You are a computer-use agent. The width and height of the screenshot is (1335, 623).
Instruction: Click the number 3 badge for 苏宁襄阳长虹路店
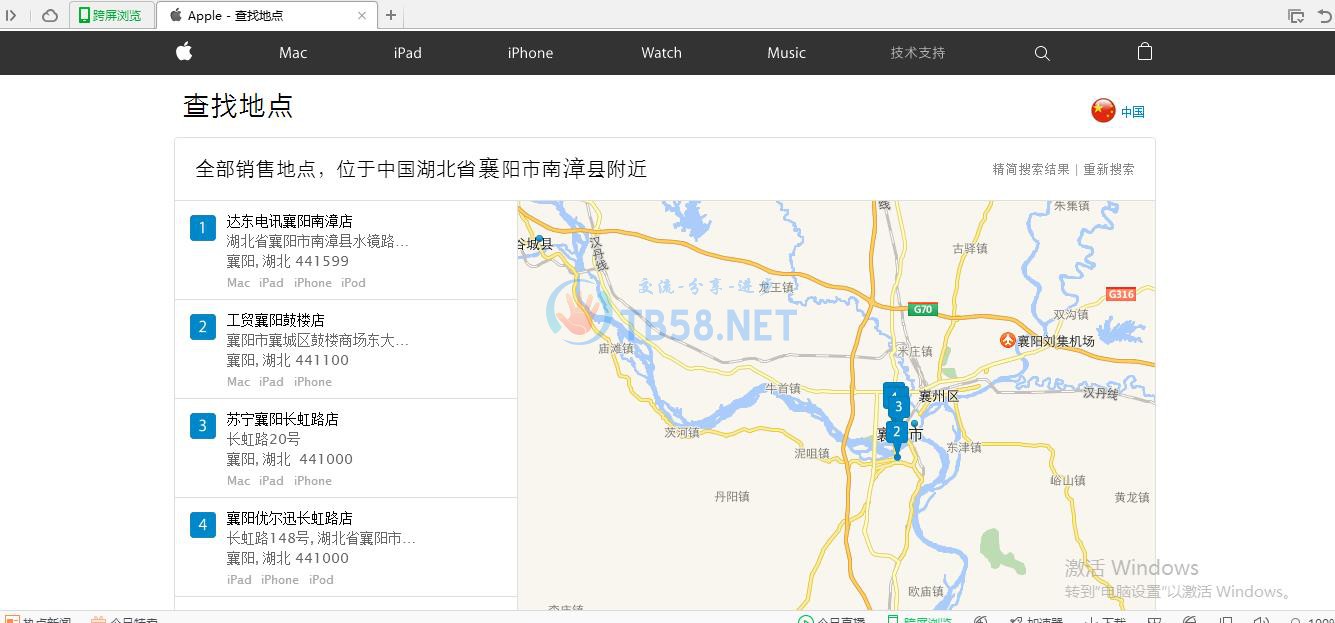(202, 426)
